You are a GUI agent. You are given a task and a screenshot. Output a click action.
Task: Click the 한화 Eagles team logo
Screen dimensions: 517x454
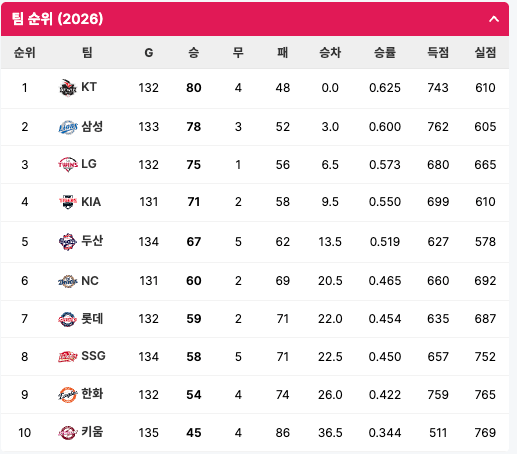tap(68, 395)
